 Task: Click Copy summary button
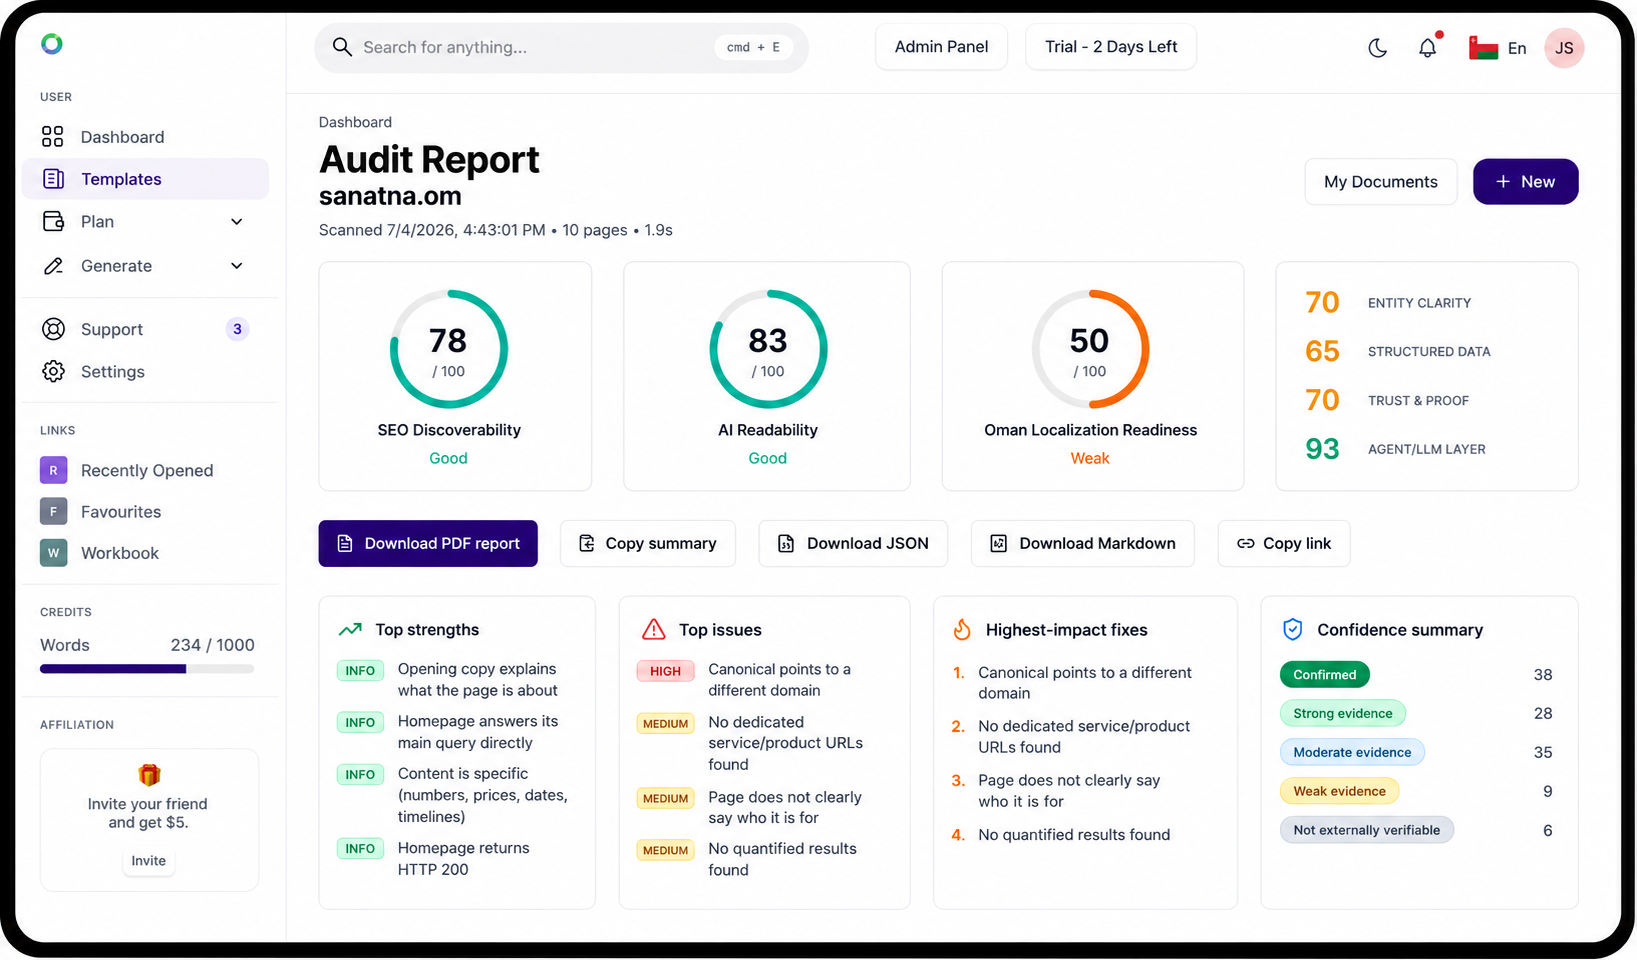coord(648,543)
